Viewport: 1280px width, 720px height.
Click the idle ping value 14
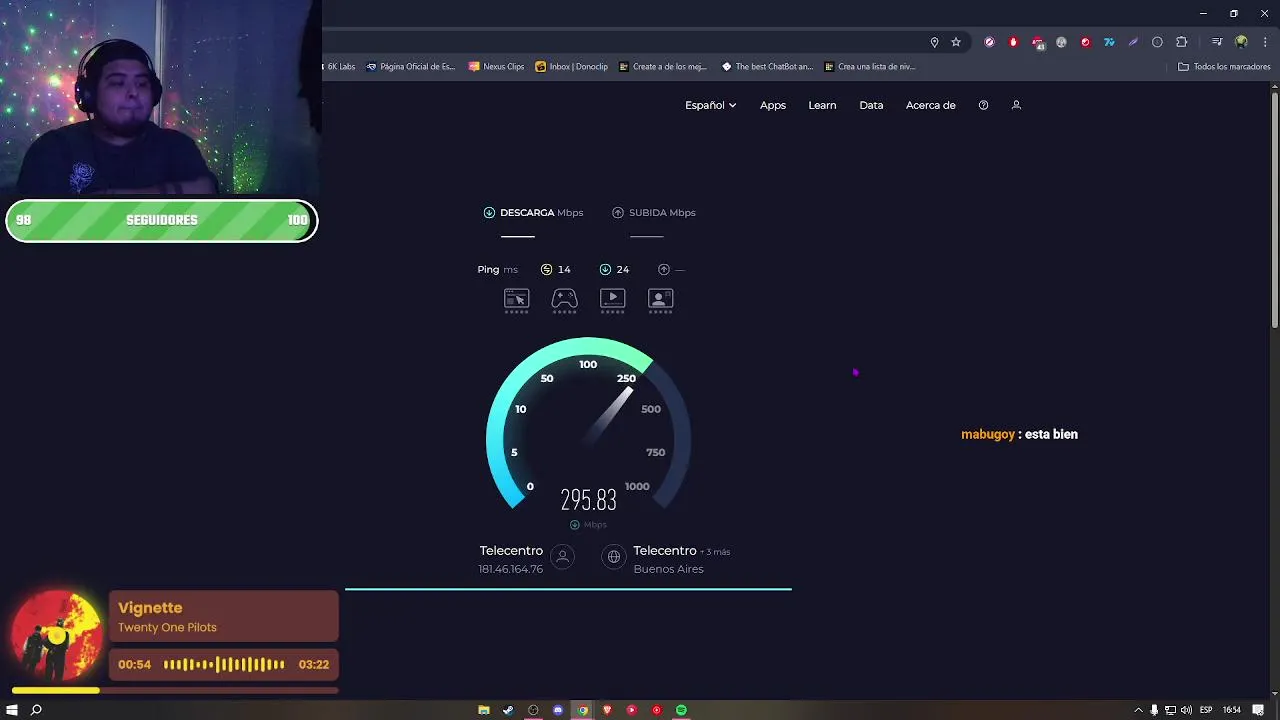564,269
